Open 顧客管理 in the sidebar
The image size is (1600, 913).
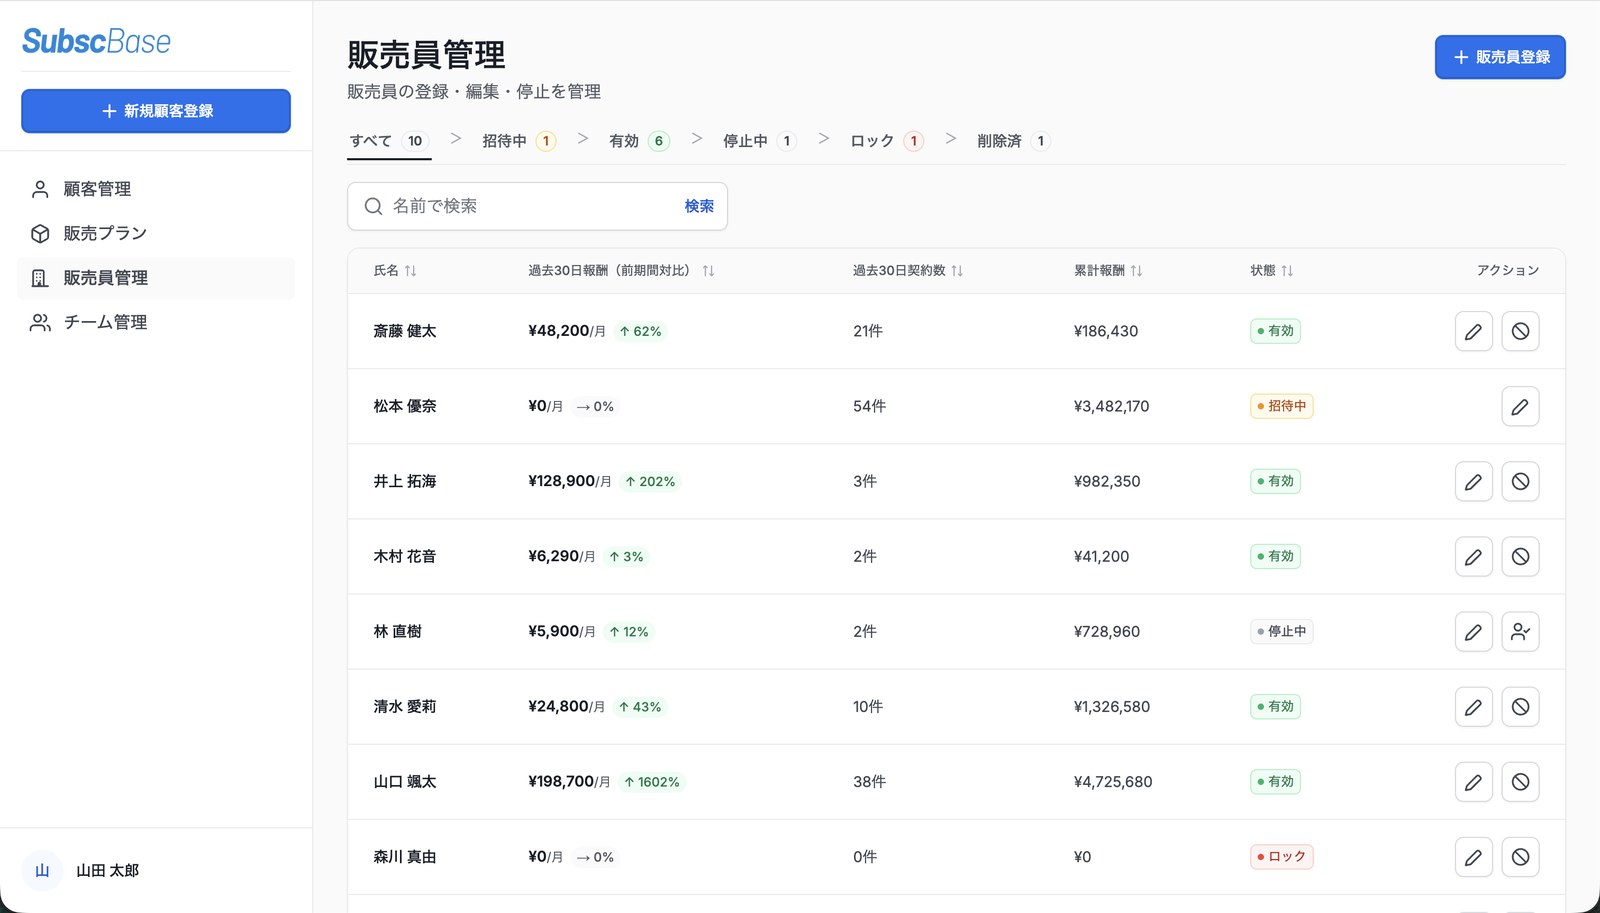(156, 189)
